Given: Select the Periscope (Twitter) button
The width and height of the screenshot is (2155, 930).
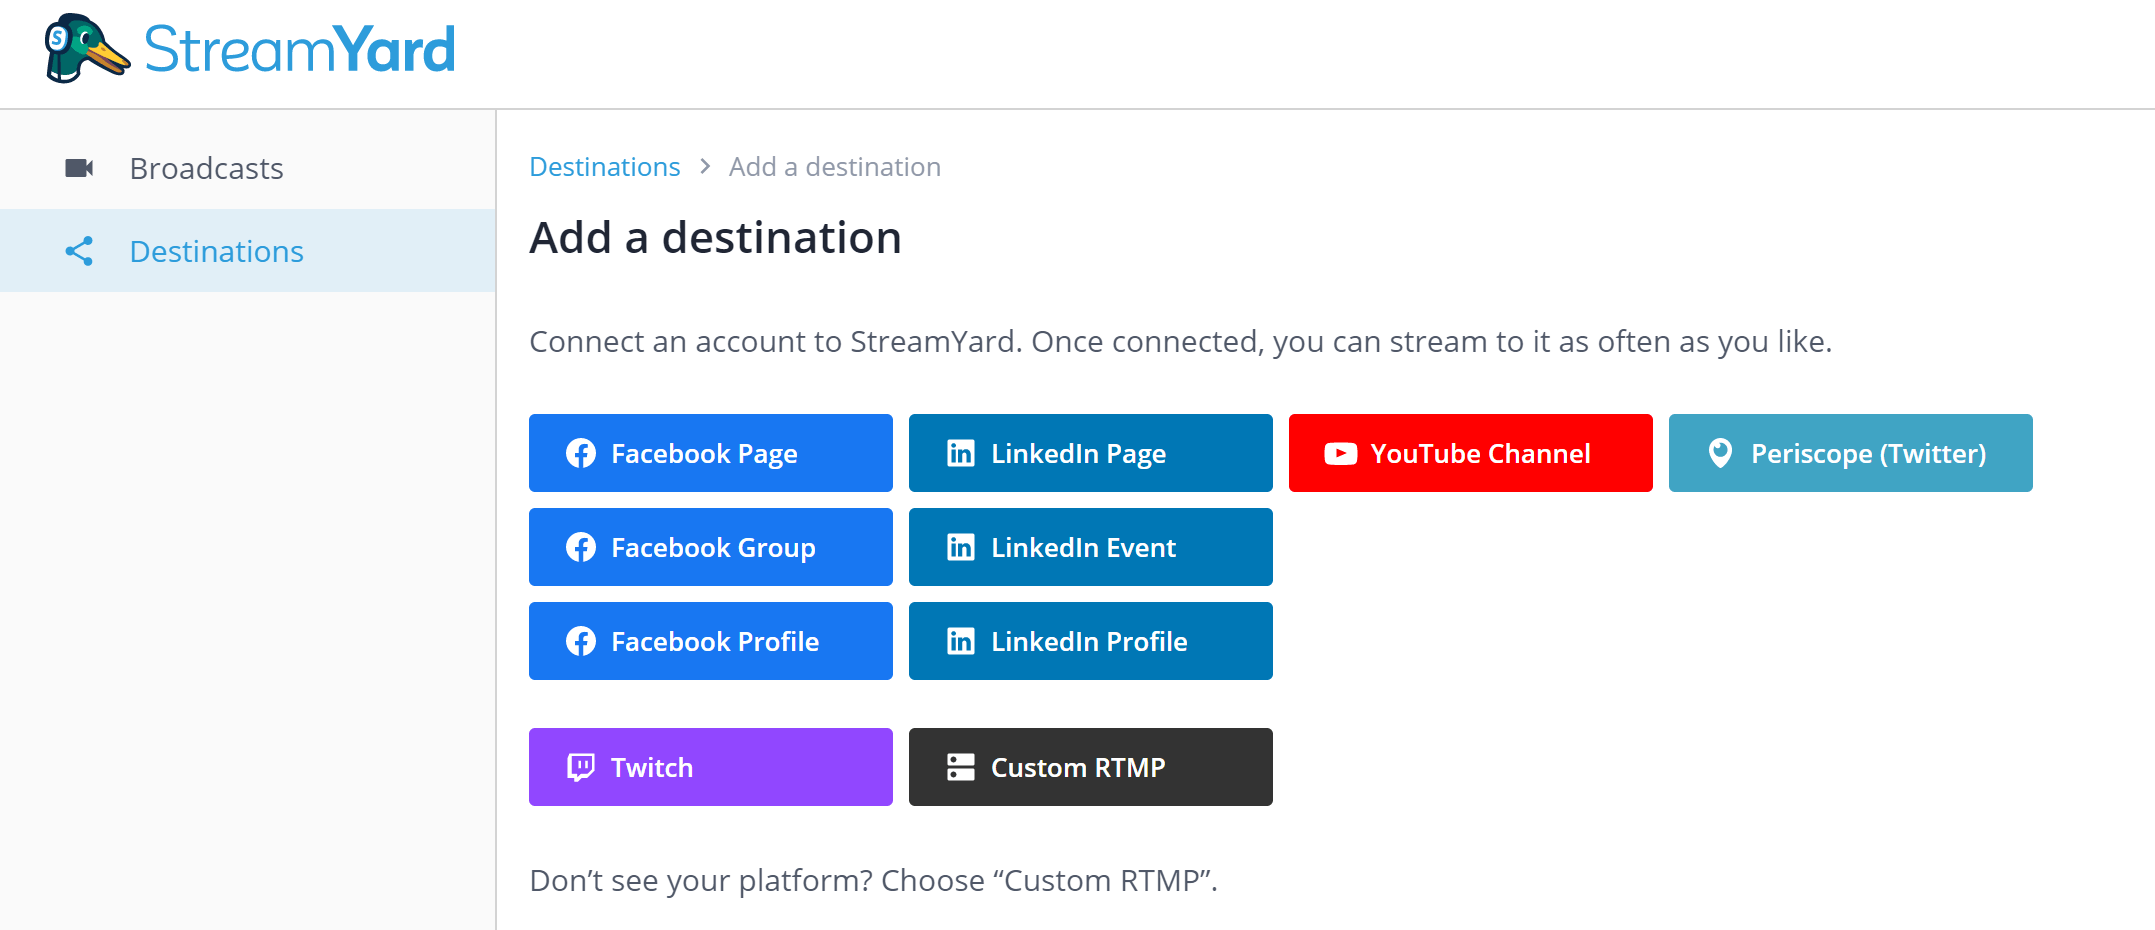Looking at the screenshot, I should pyautogui.click(x=1851, y=453).
